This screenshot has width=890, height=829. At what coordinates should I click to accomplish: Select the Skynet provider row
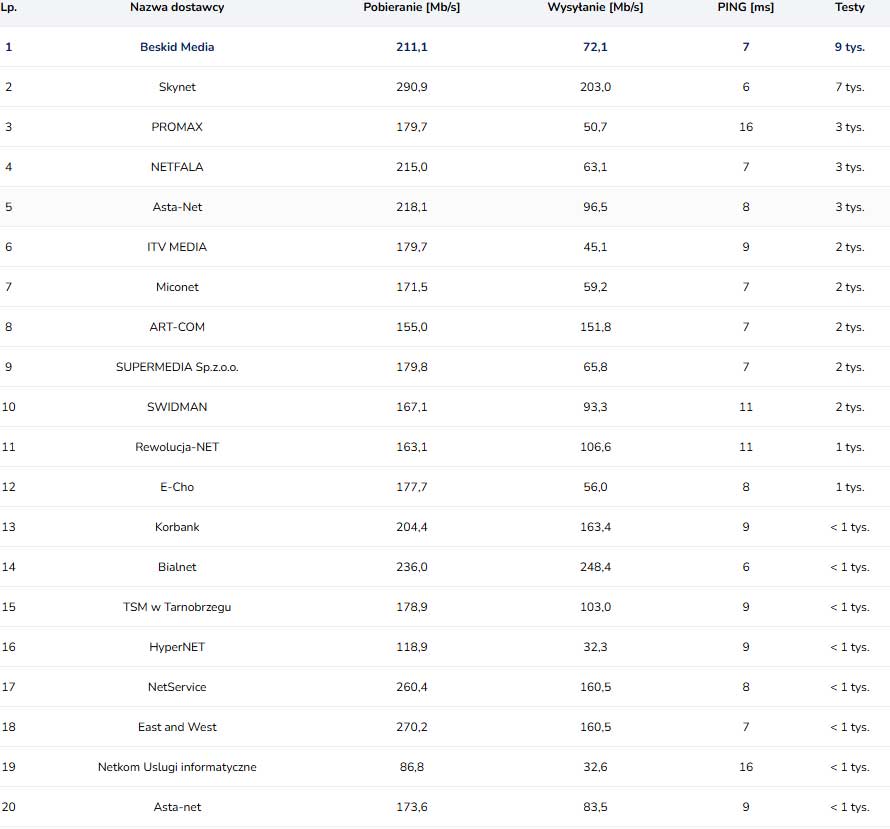pos(445,87)
